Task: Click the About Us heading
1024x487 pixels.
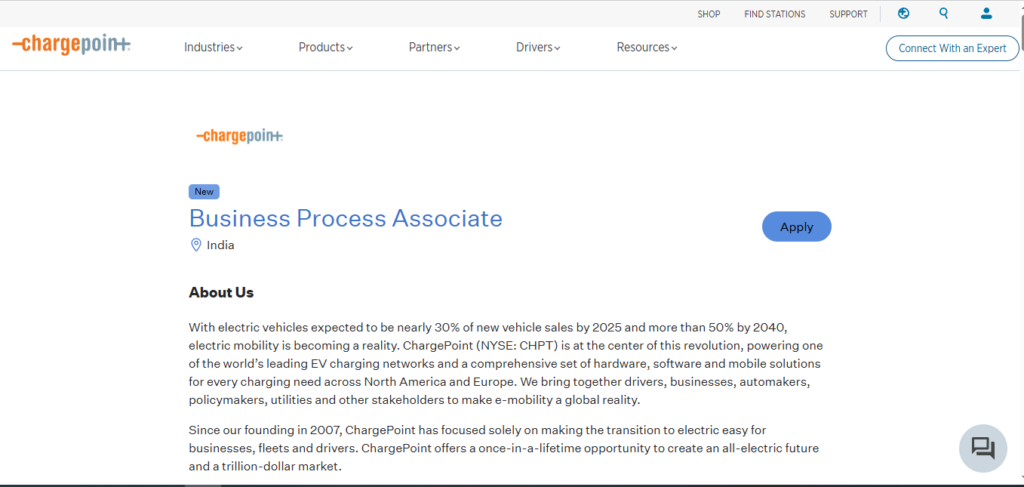Action: pos(221,292)
